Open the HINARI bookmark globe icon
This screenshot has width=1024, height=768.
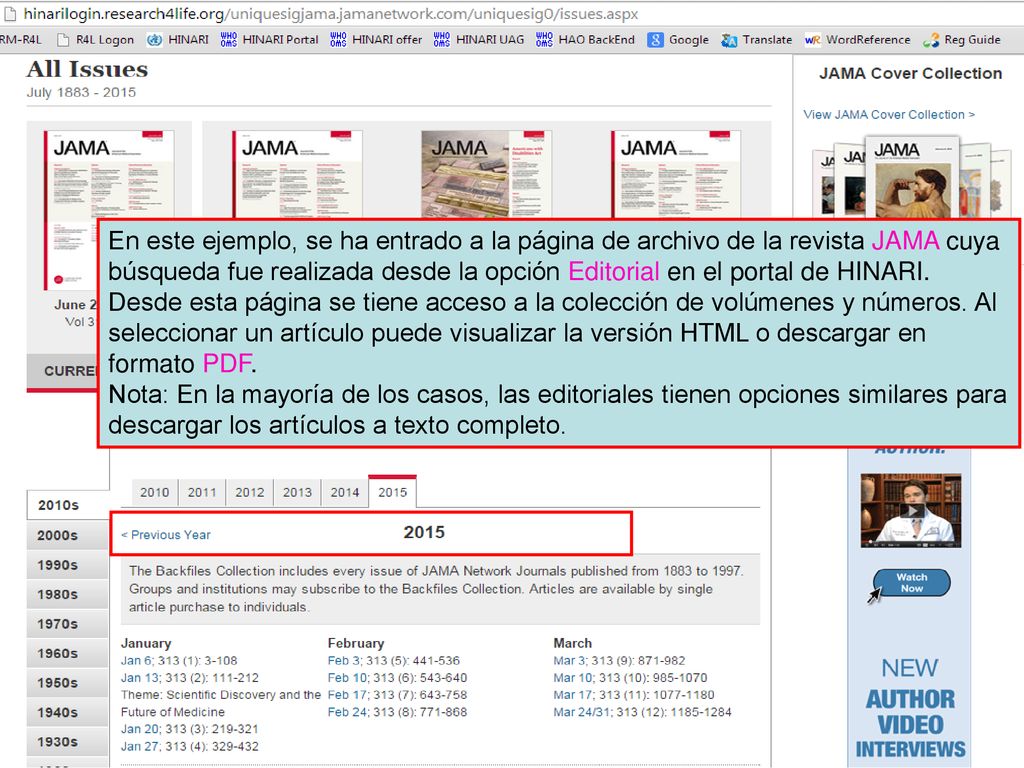[154, 40]
